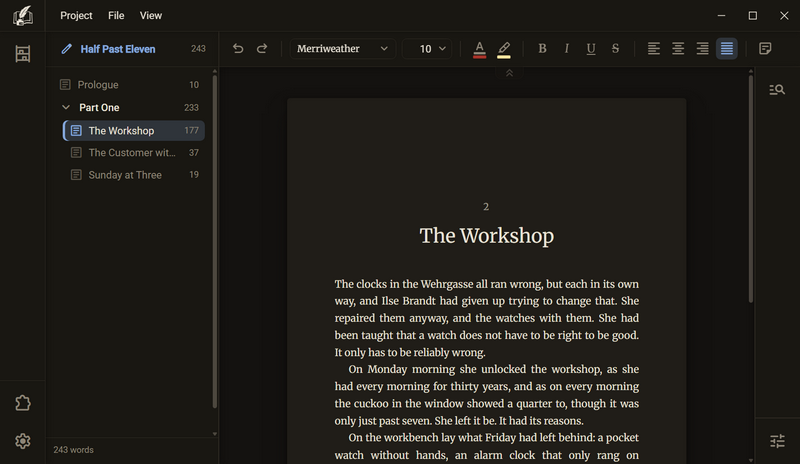Screen dimensions: 800x464
Task: Align text left
Action: [x=654, y=48]
